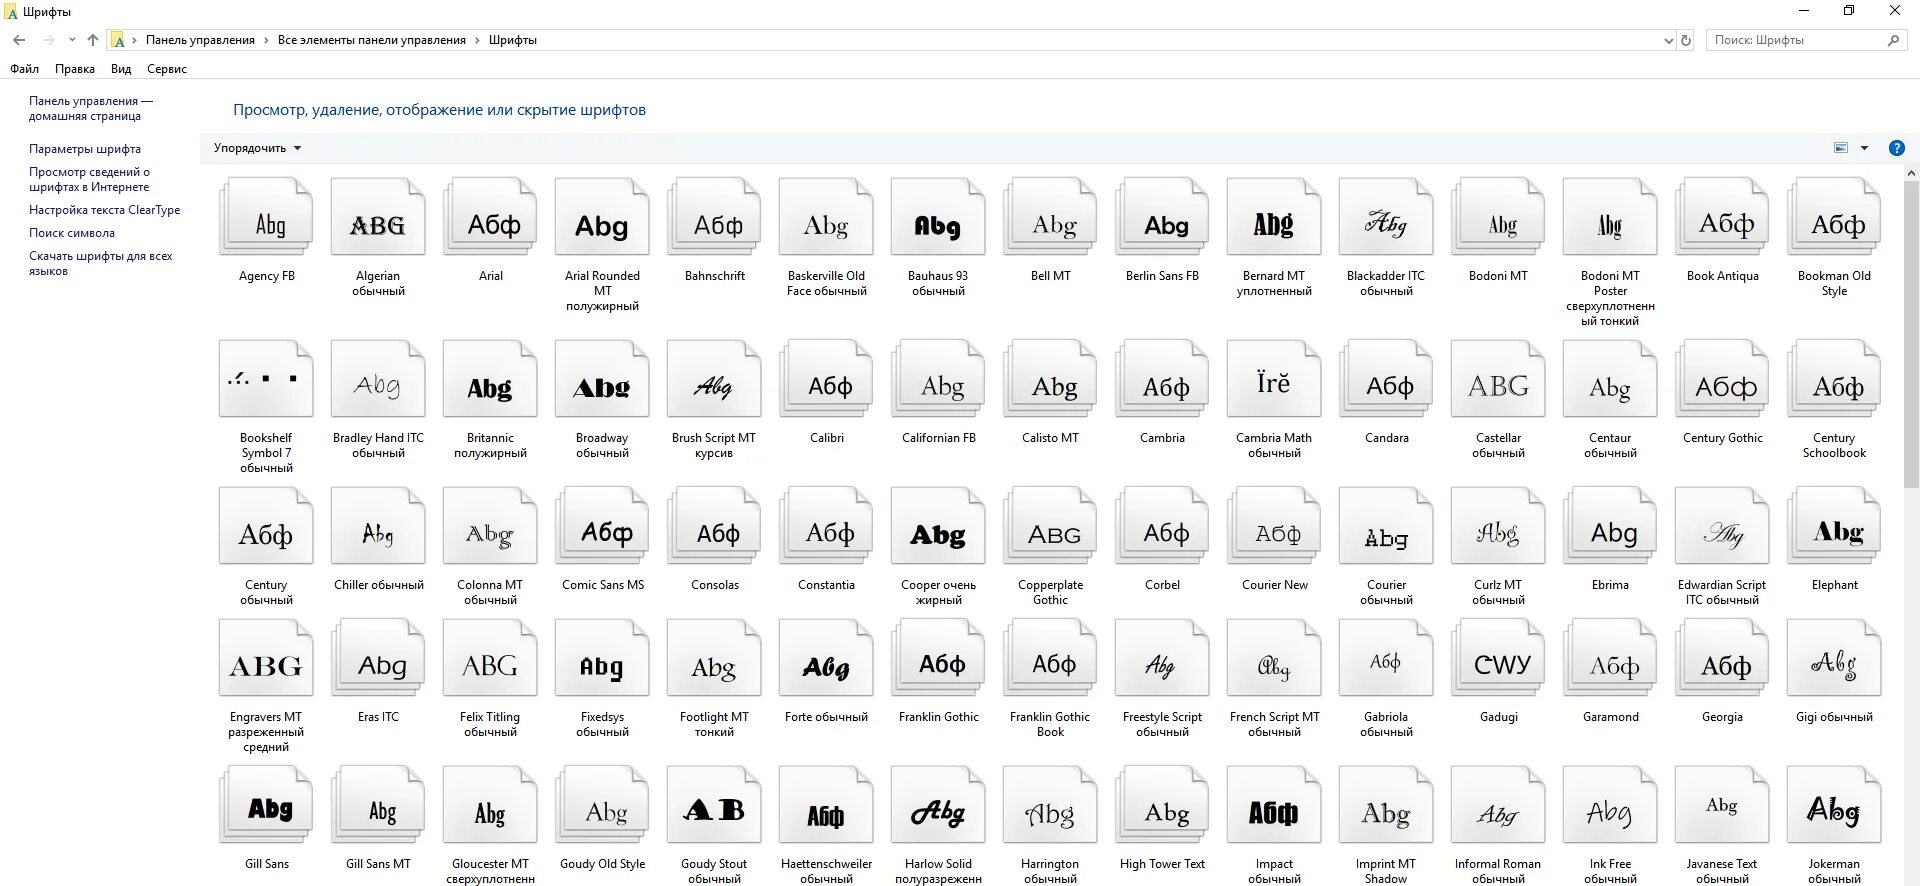Select the Calibri font icon
The height and width of the screenshot is (886, 1920).
[x=826, y=379]
